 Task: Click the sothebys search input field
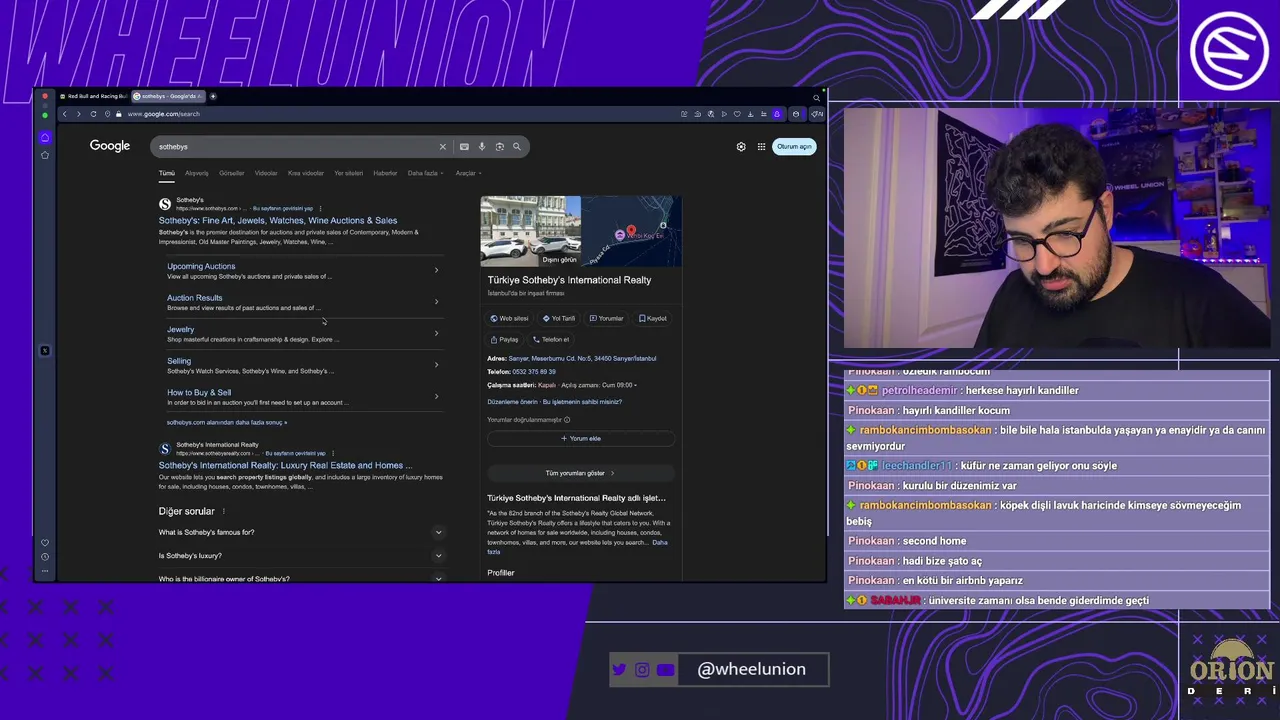(x=295, y=147)
